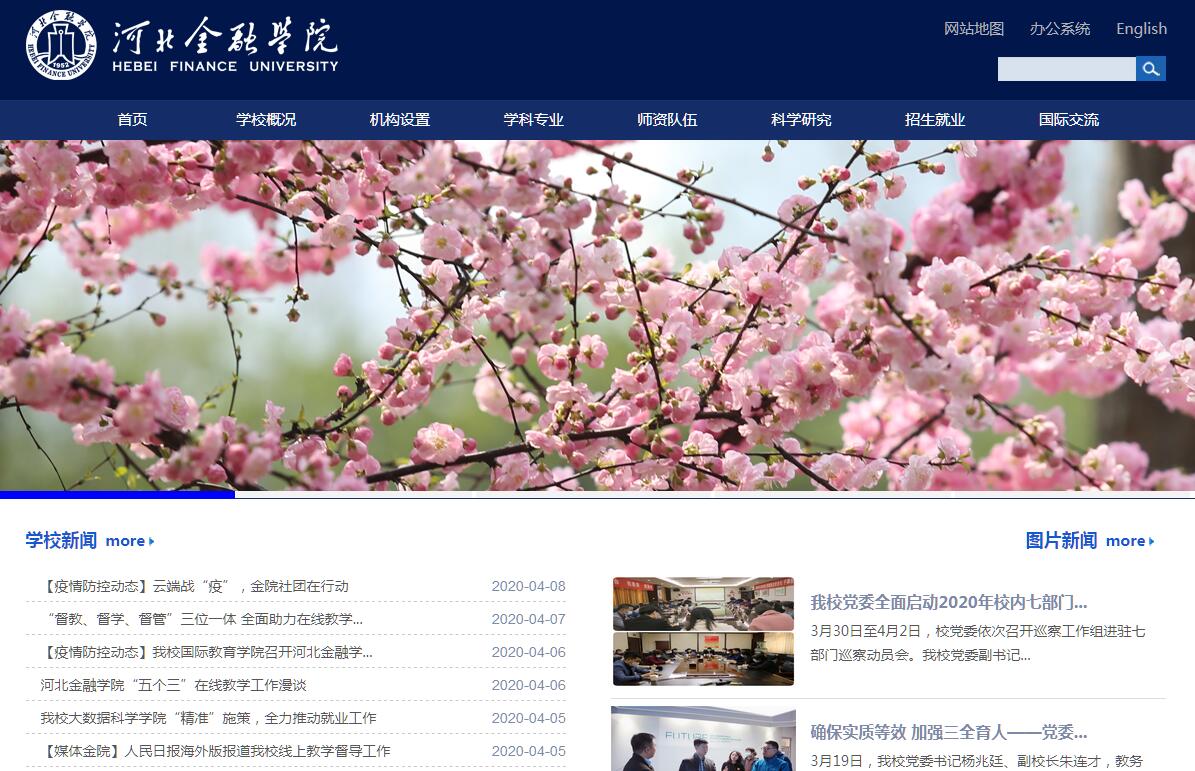Open the 师资队伍 menu
1195x771 pixels.
(x=667, y=120)
